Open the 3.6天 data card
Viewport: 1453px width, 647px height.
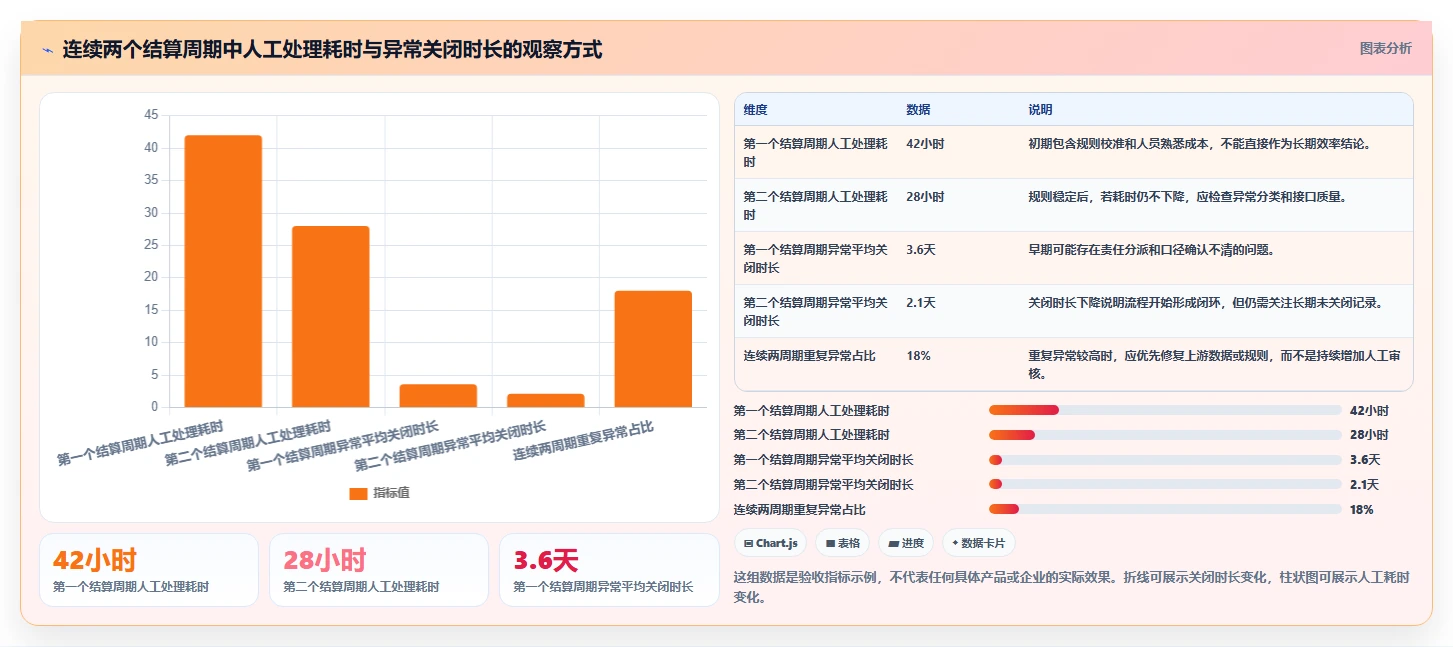tap(609, 570)
